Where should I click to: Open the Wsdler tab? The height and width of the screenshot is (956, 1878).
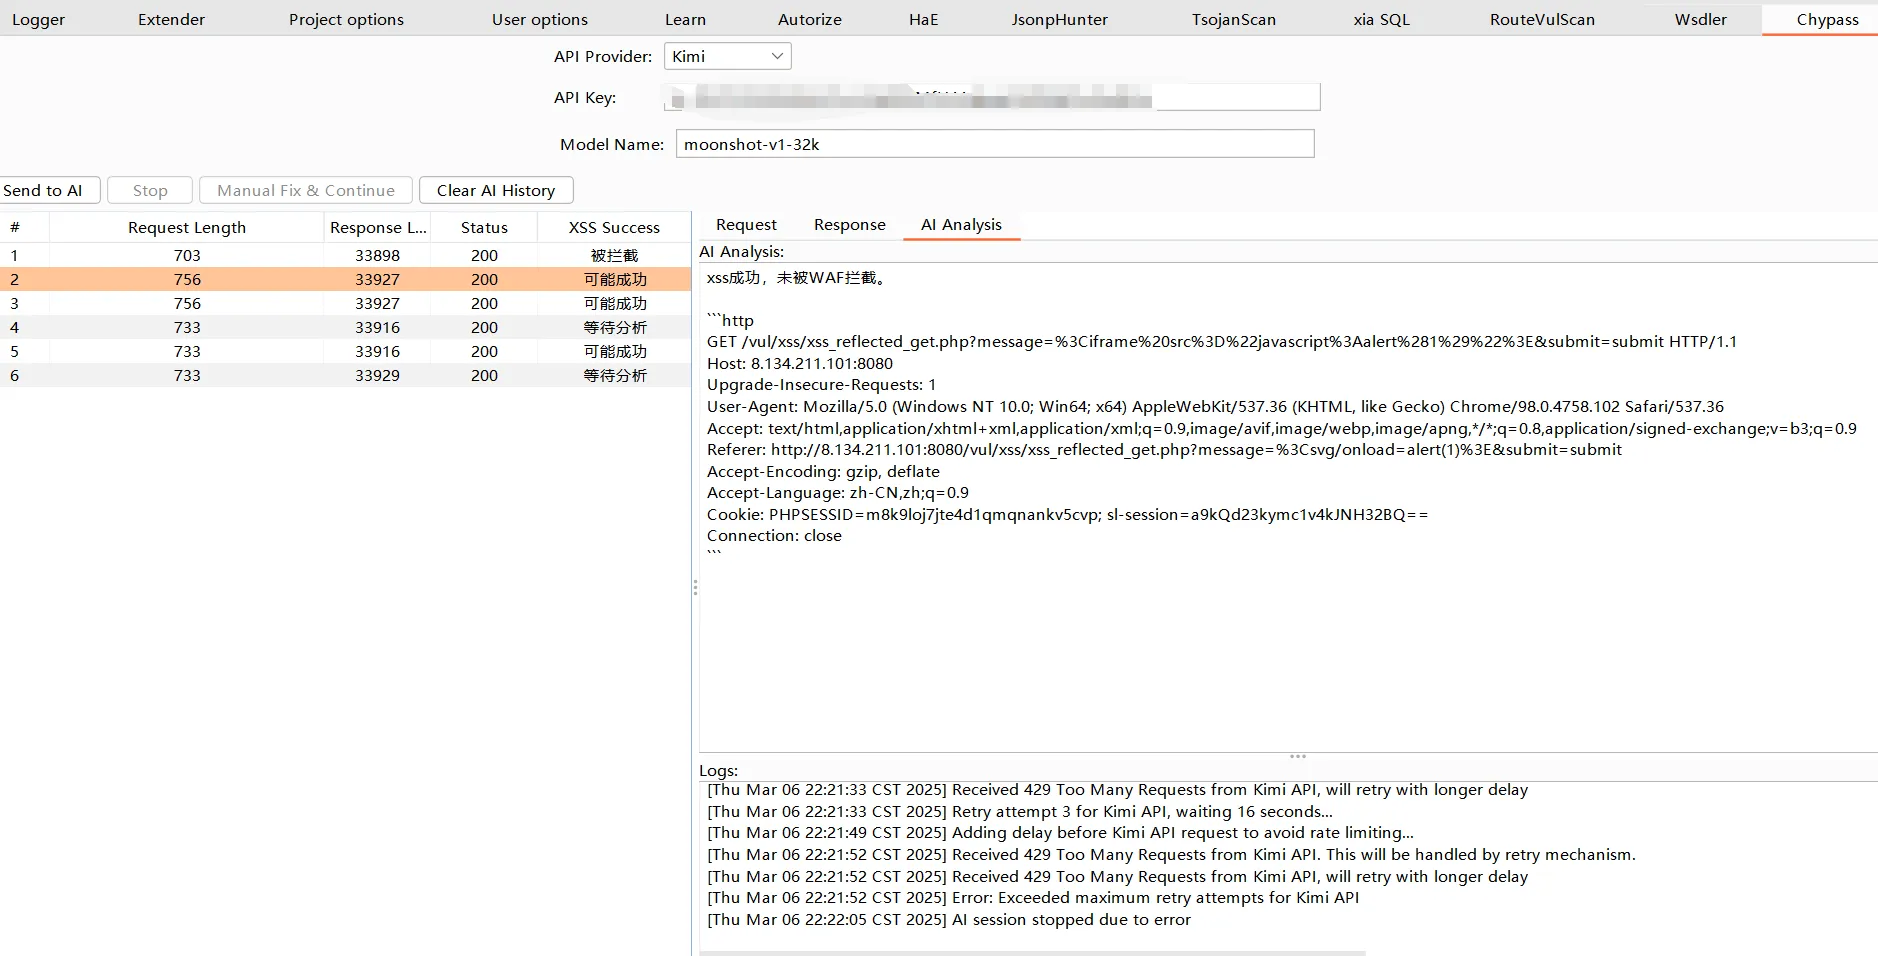(1700, 19)
